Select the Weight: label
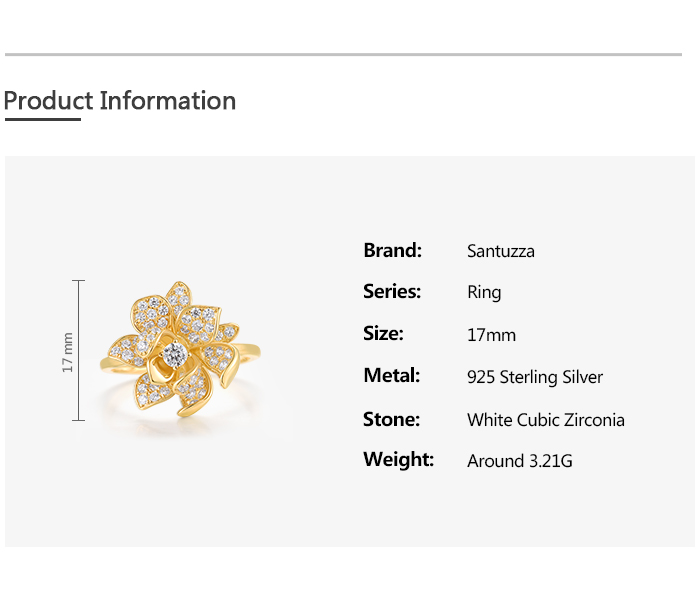 [x=398, y=460]
